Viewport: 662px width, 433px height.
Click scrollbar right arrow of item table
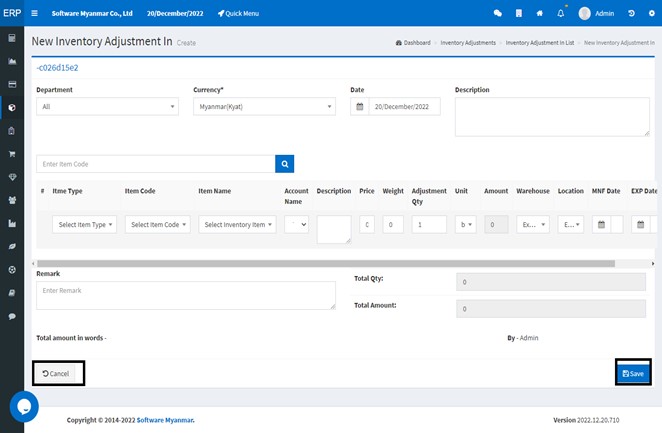tap(653, 263)
